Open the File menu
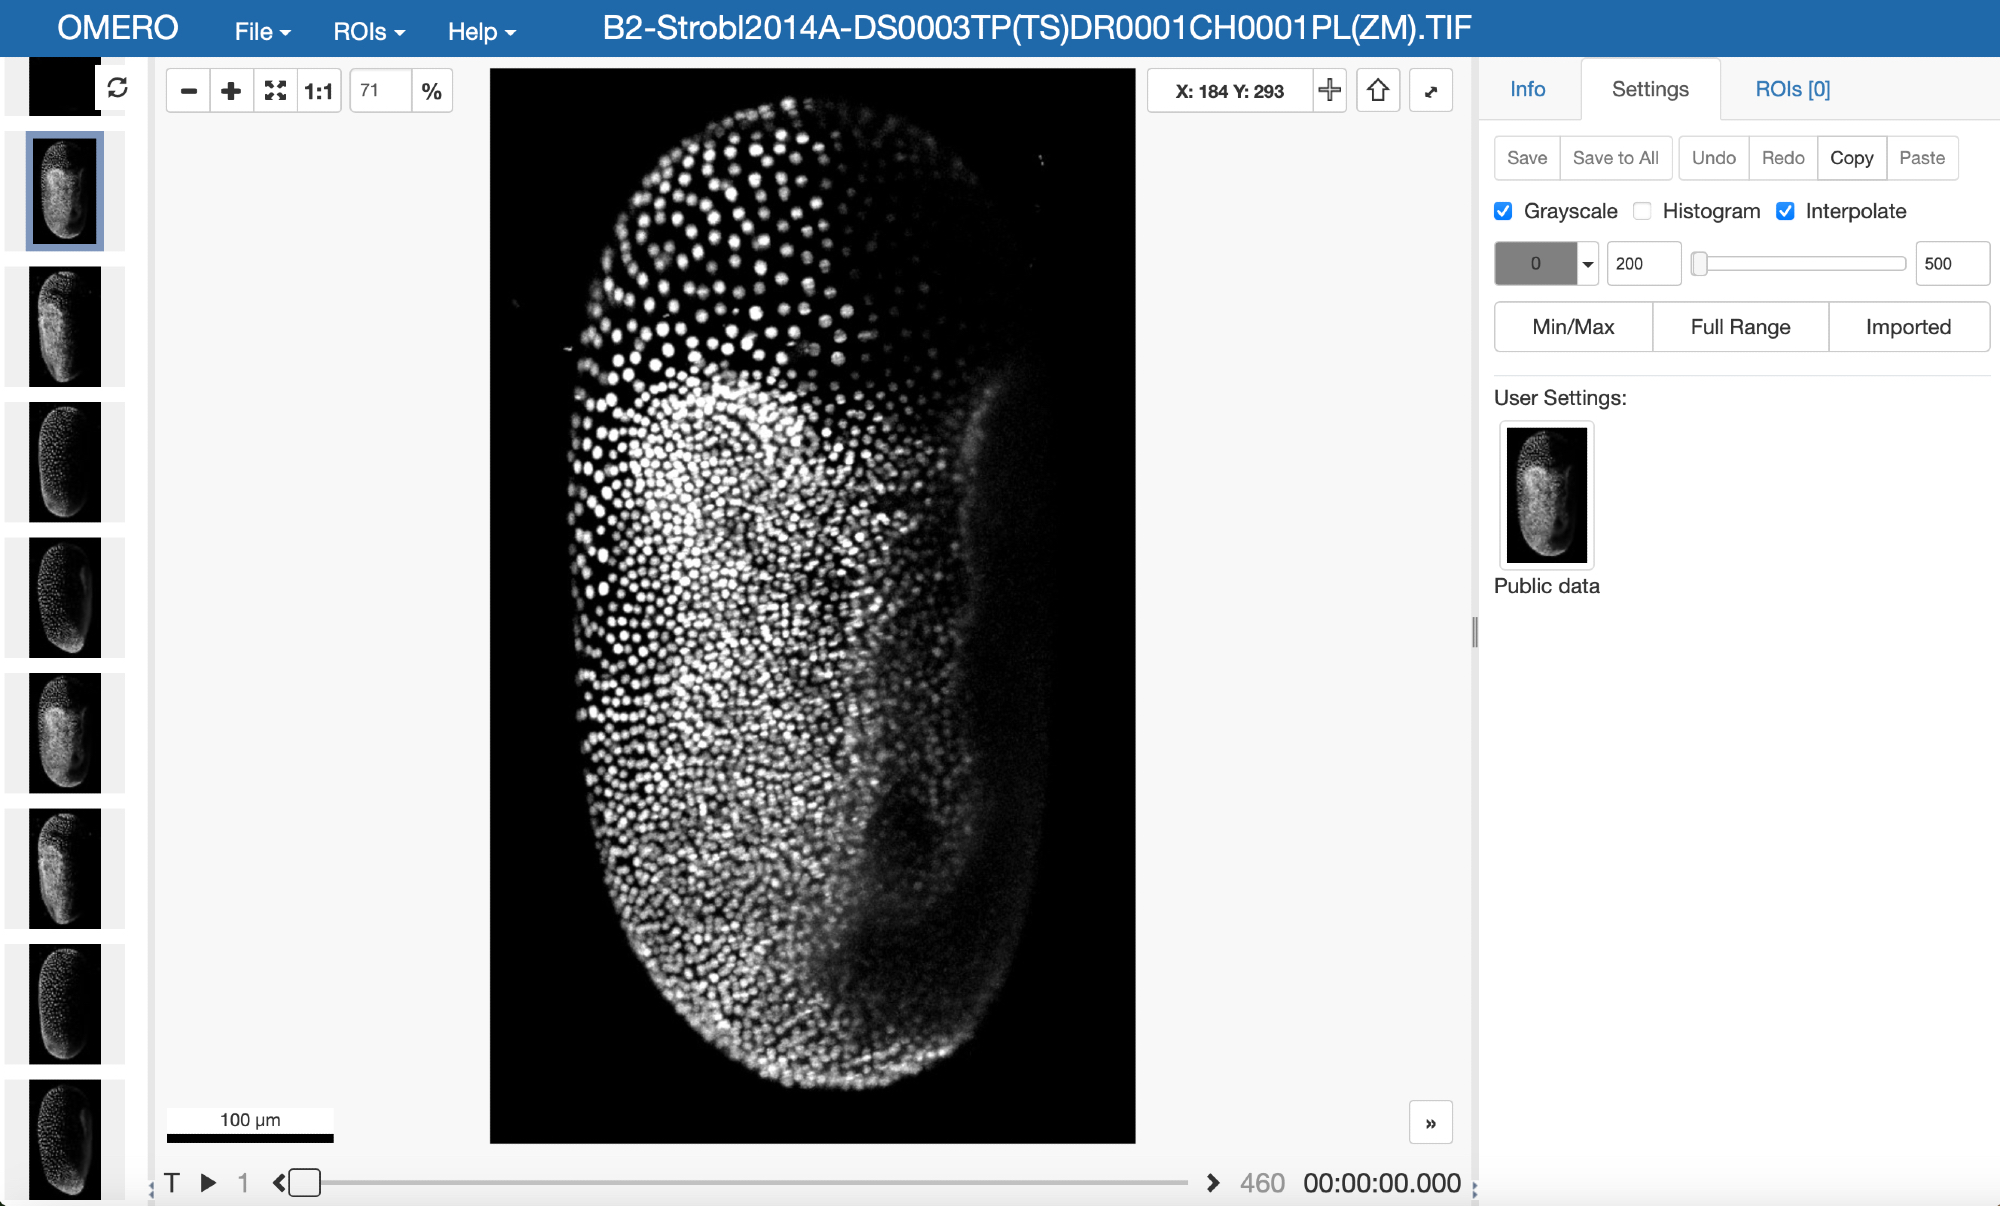This screenshot has width=2000, height=1206. (x=262, y=31)
